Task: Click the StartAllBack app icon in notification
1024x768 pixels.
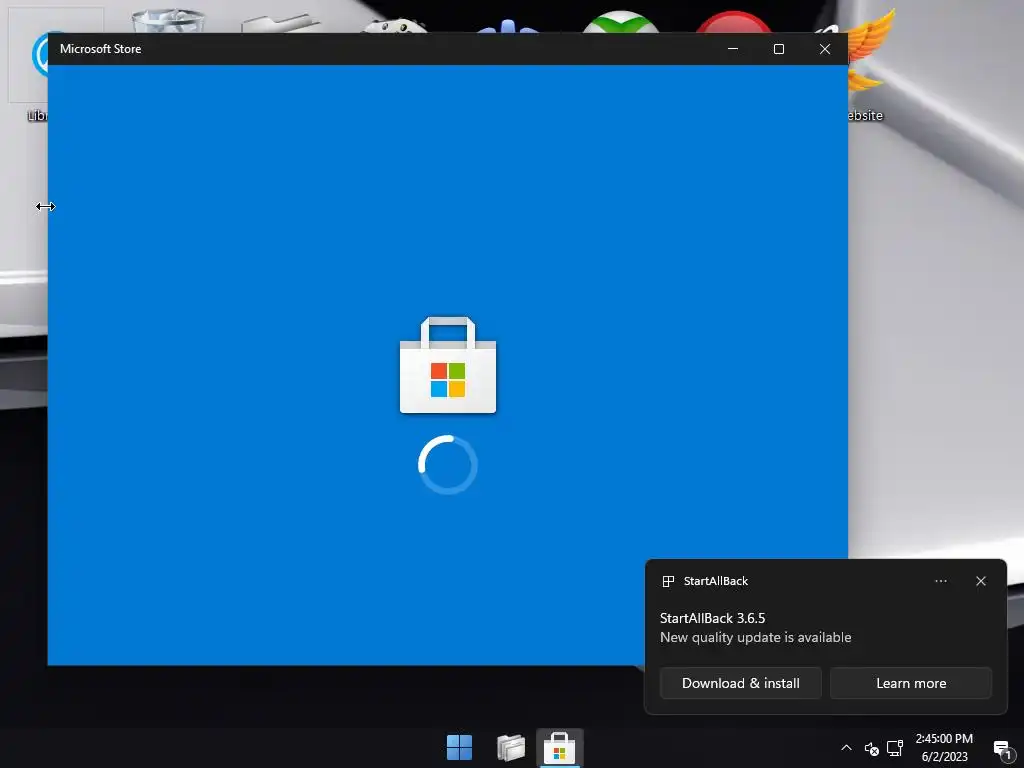Action: 668,581
